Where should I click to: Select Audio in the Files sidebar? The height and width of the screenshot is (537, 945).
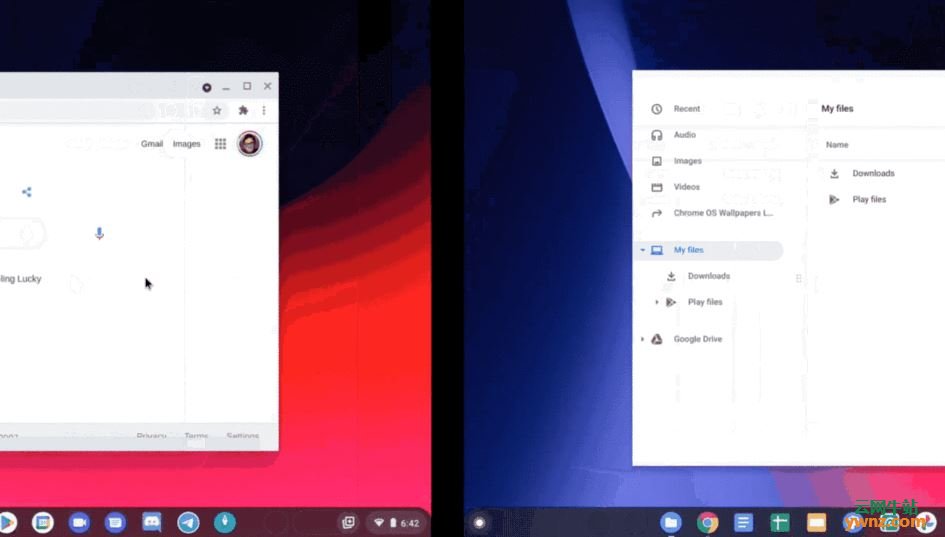[684, 135]
